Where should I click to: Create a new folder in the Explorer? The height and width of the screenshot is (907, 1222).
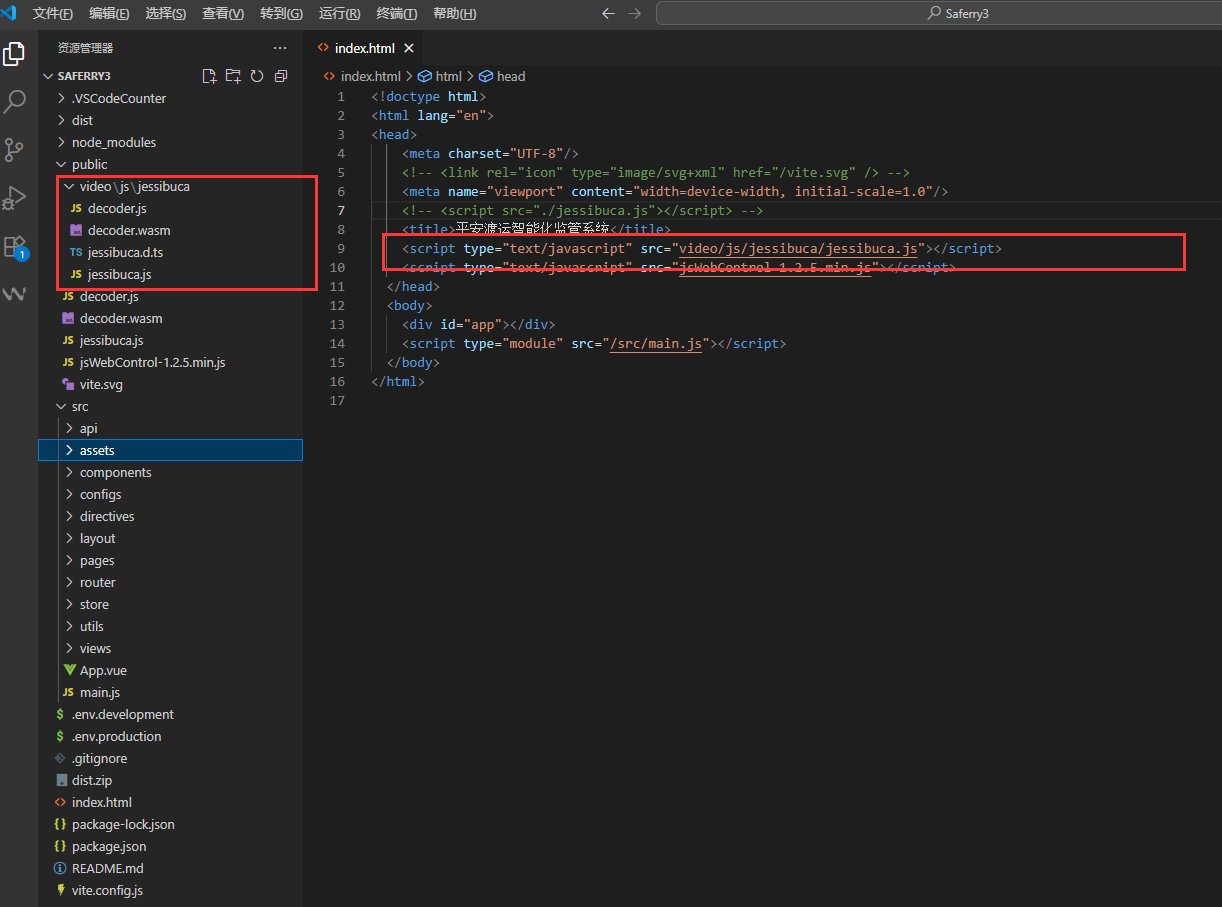tap(233, 75)
